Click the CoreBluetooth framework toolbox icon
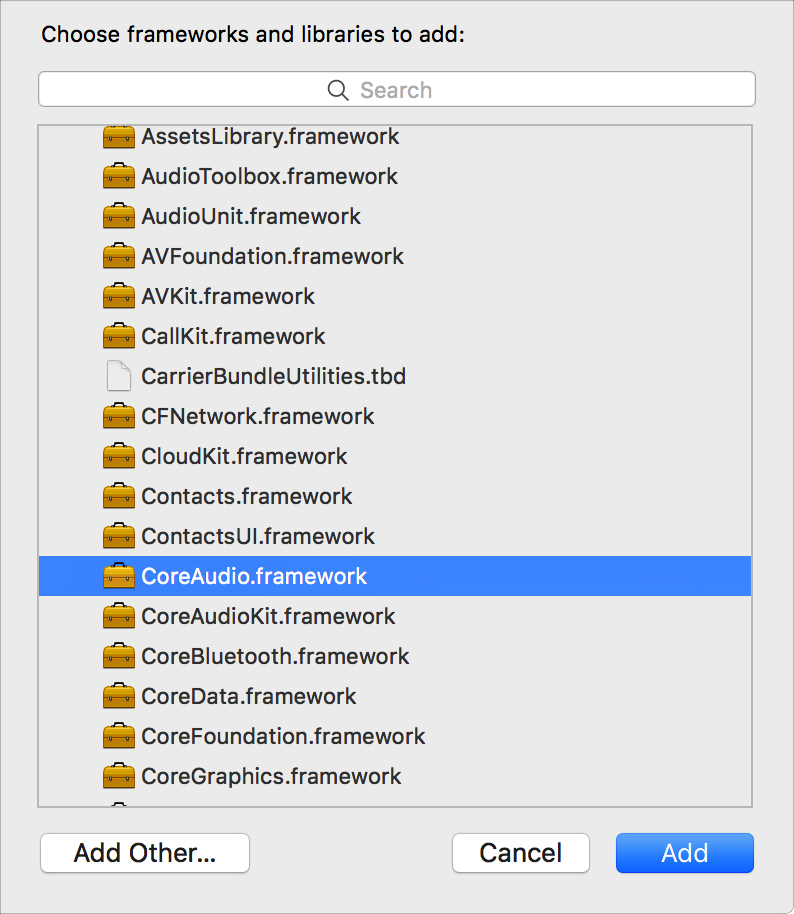 pos(118,656)
